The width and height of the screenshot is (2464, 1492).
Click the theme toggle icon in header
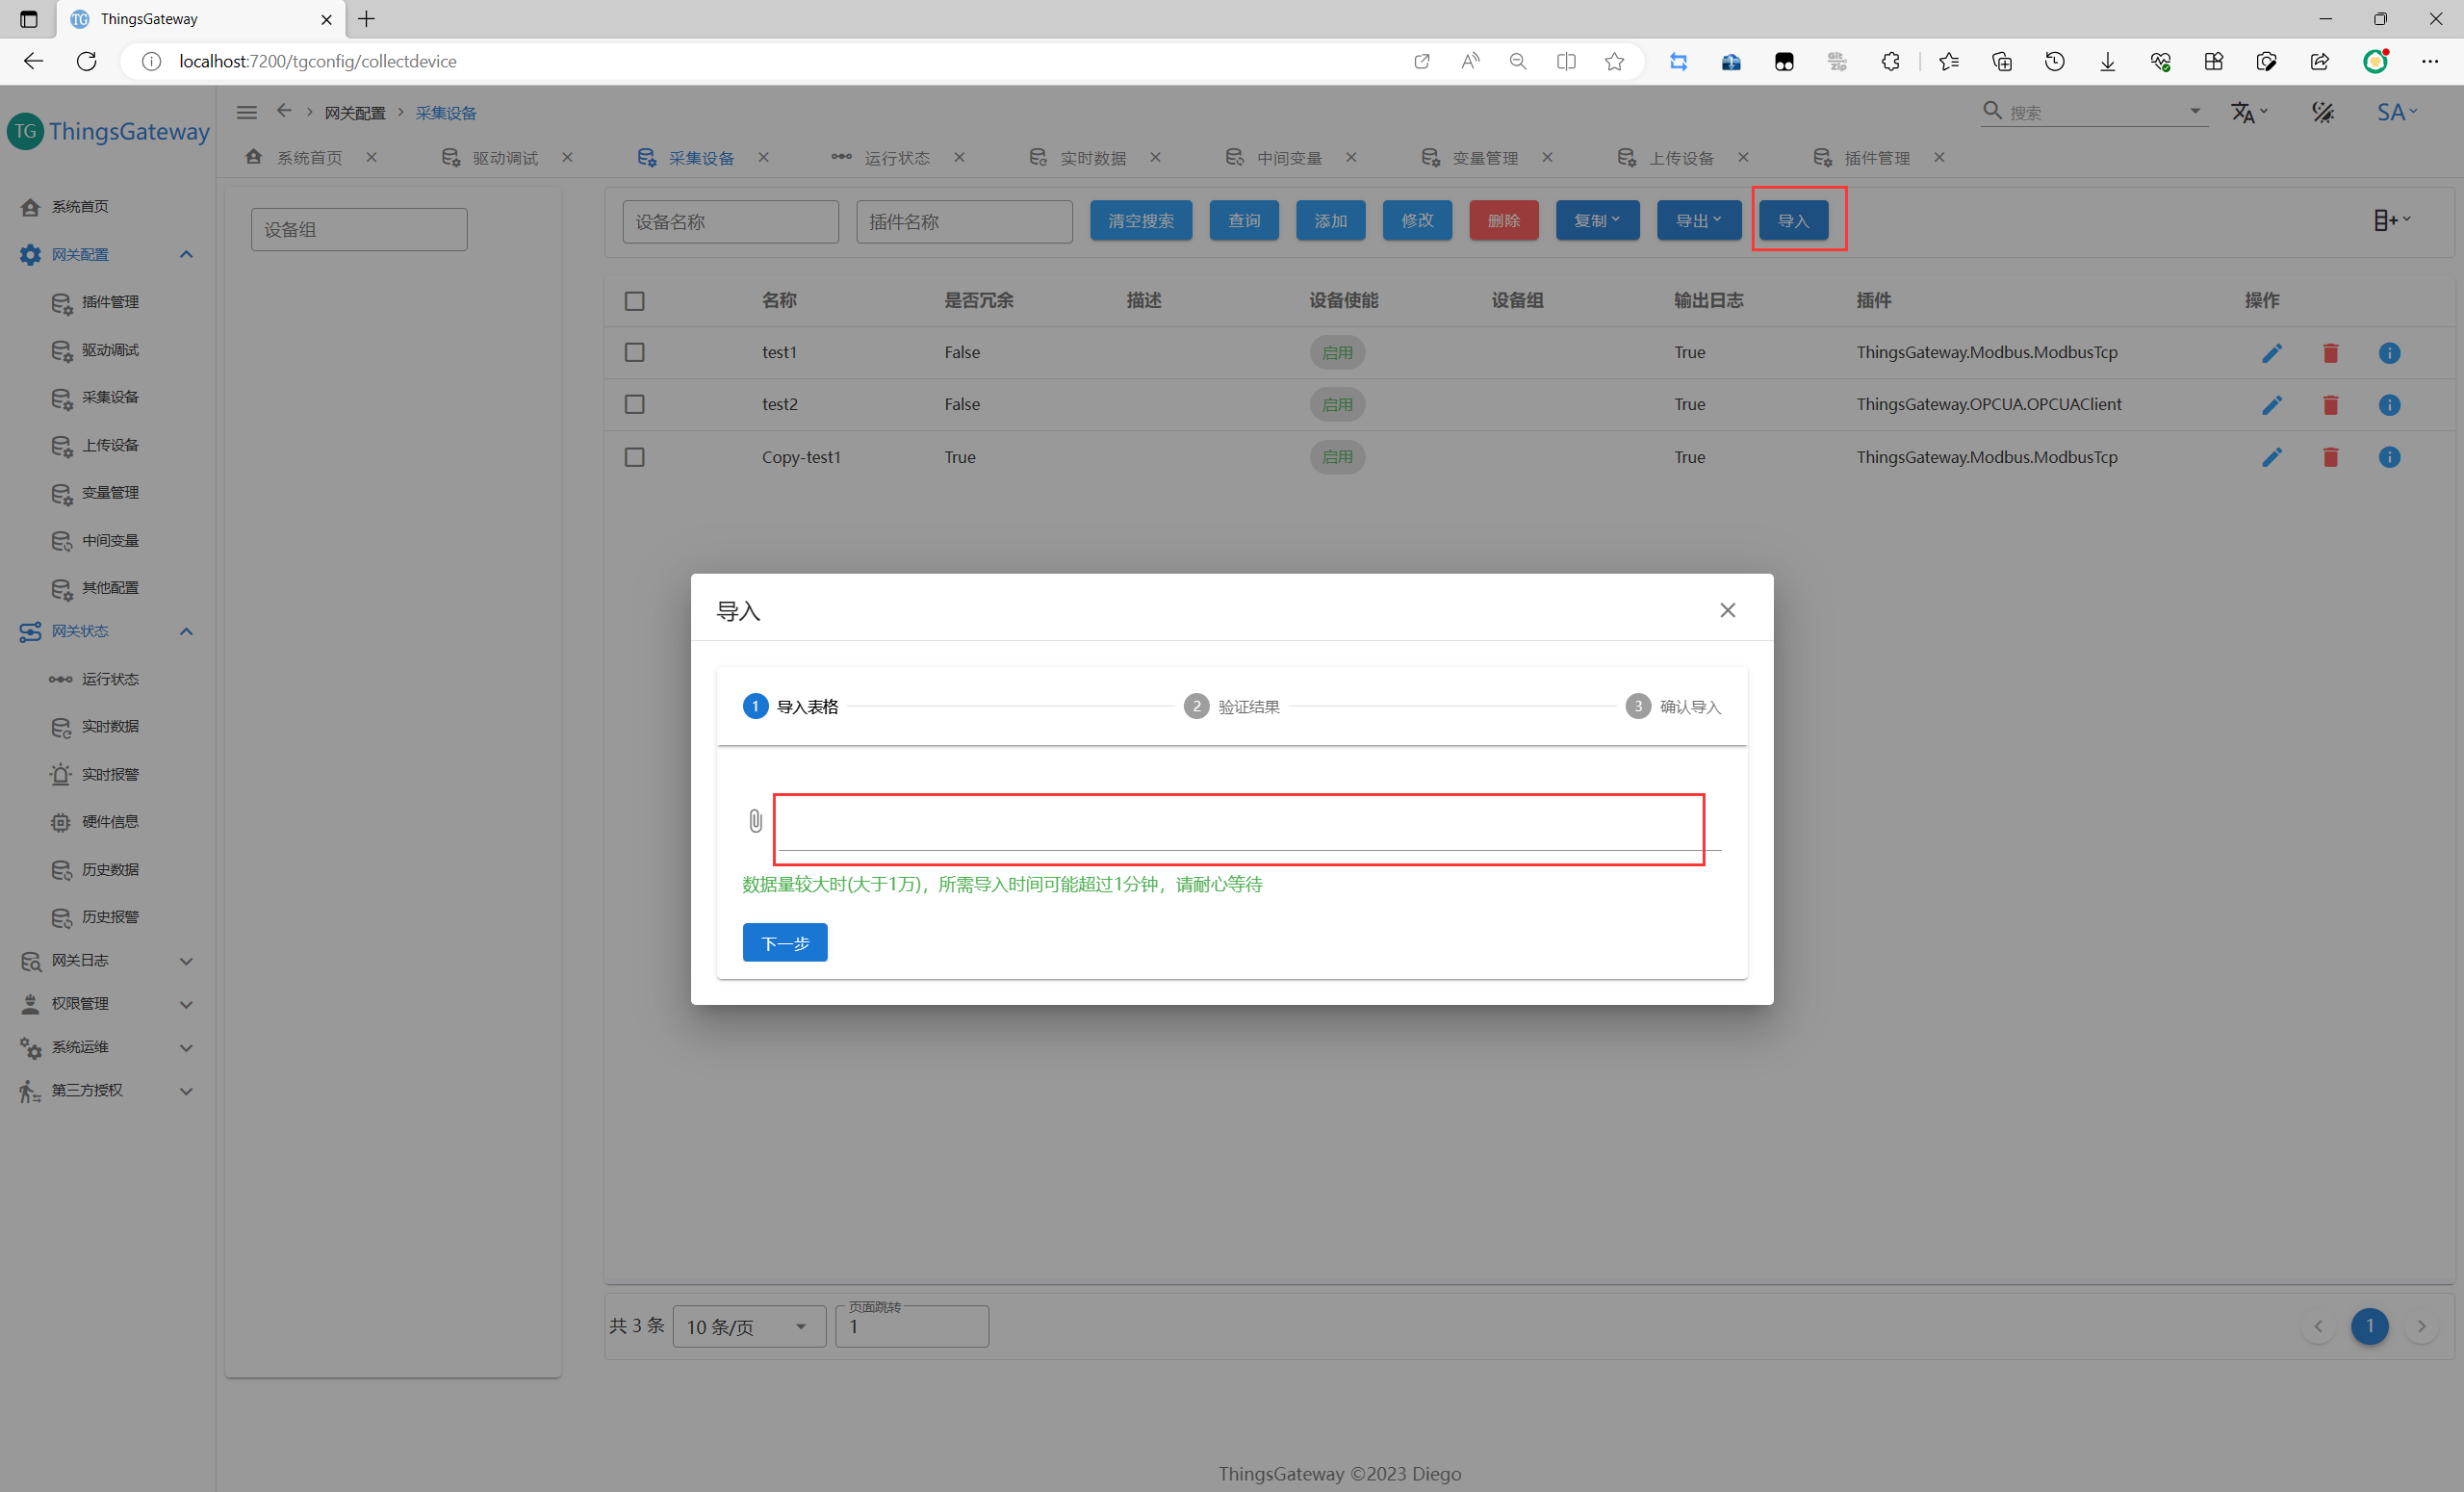click(x=2323, y=112)
